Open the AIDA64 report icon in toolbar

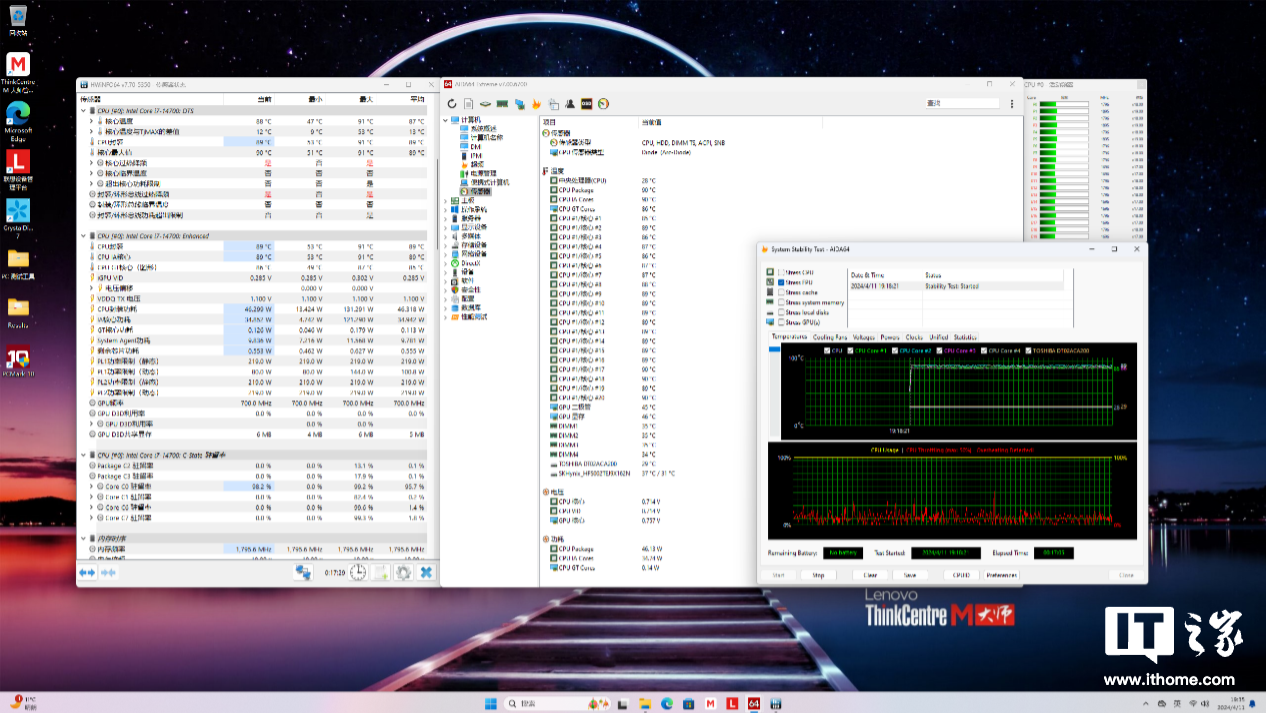click(468, 104)
